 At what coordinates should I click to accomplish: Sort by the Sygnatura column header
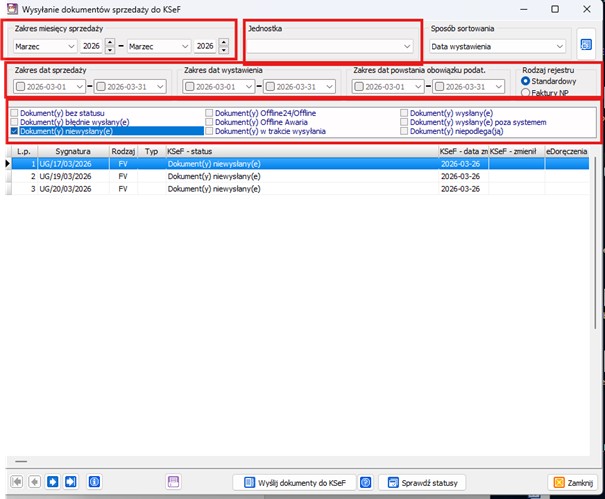72,151
